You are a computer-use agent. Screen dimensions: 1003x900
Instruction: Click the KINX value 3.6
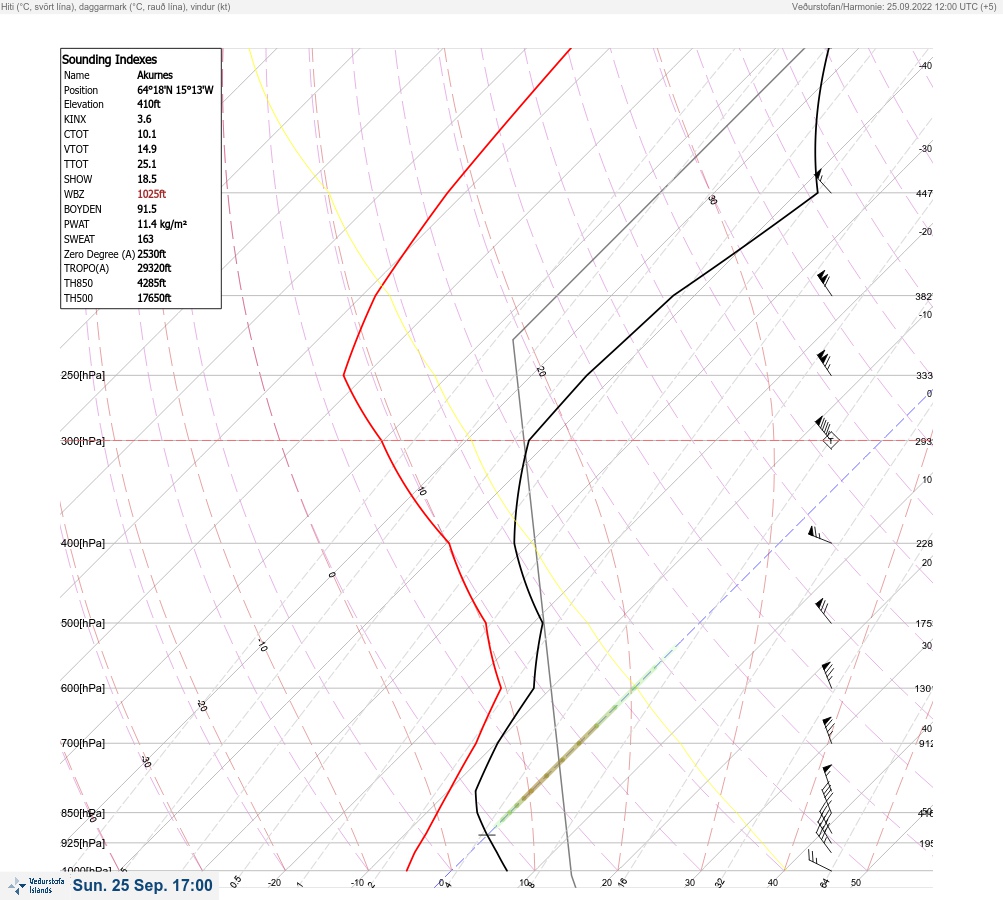(145, 119)
